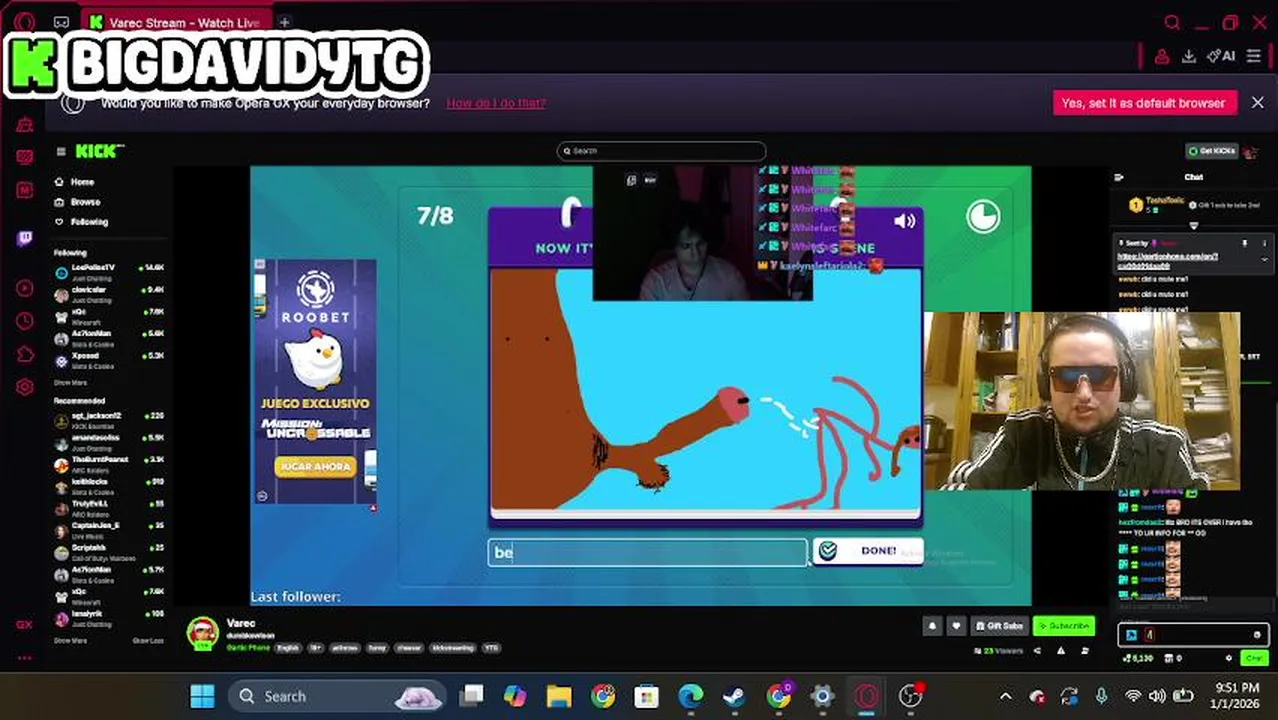1278x720 pixels.
Task: Open File Explorer from taskbar
Action: [x=559, y=696]
